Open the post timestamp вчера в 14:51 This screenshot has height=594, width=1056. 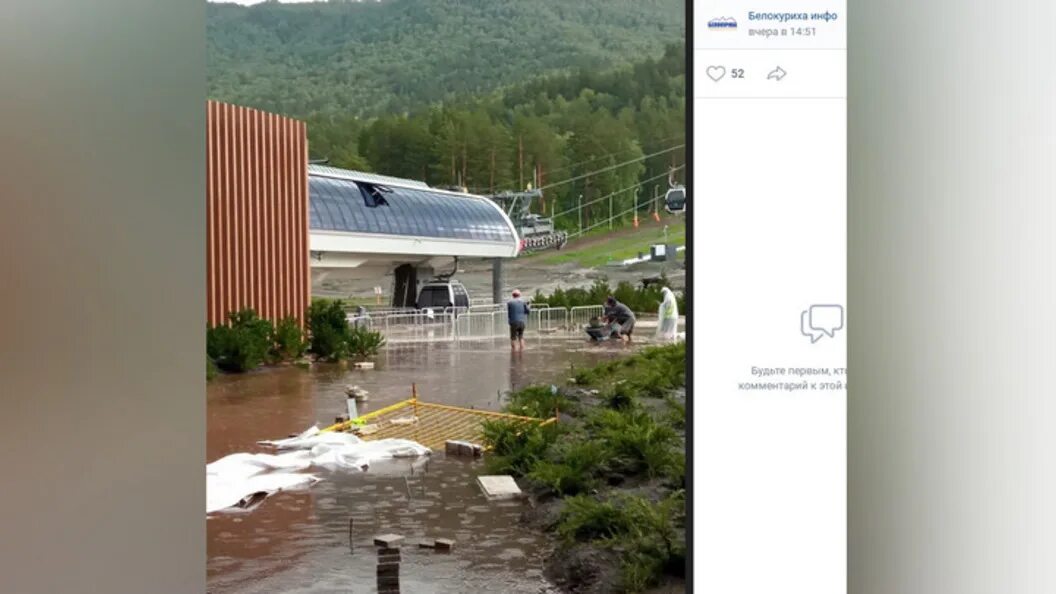781,32
